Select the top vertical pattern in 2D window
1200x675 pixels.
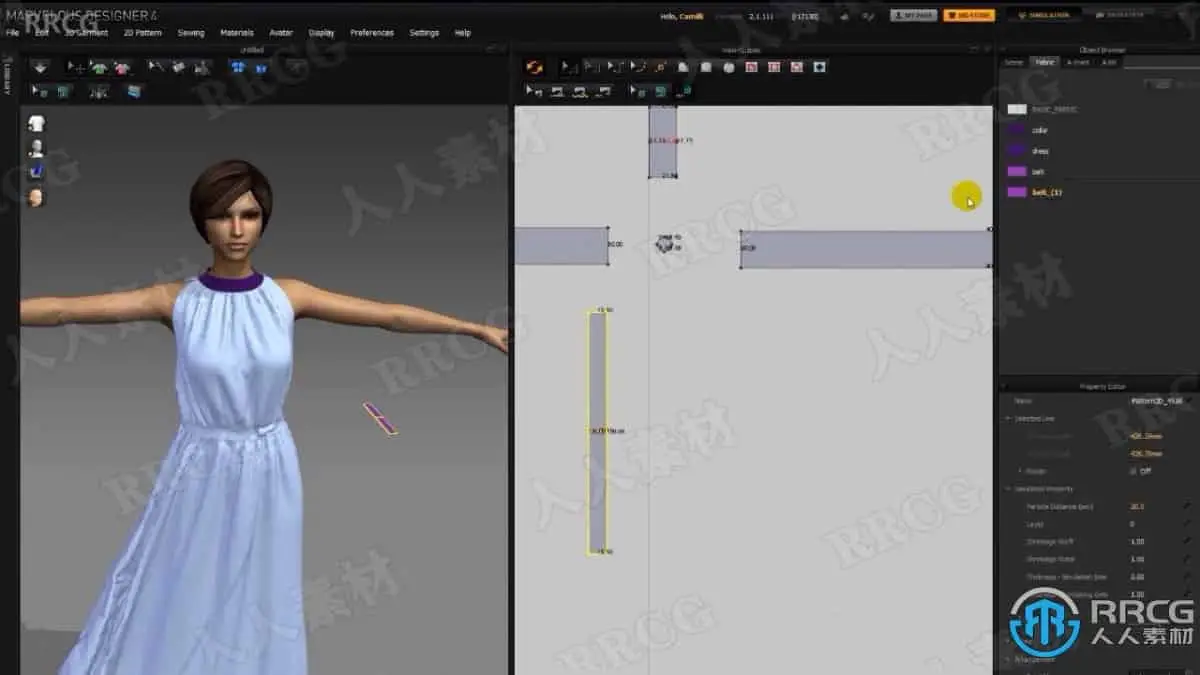coord(662,141)
